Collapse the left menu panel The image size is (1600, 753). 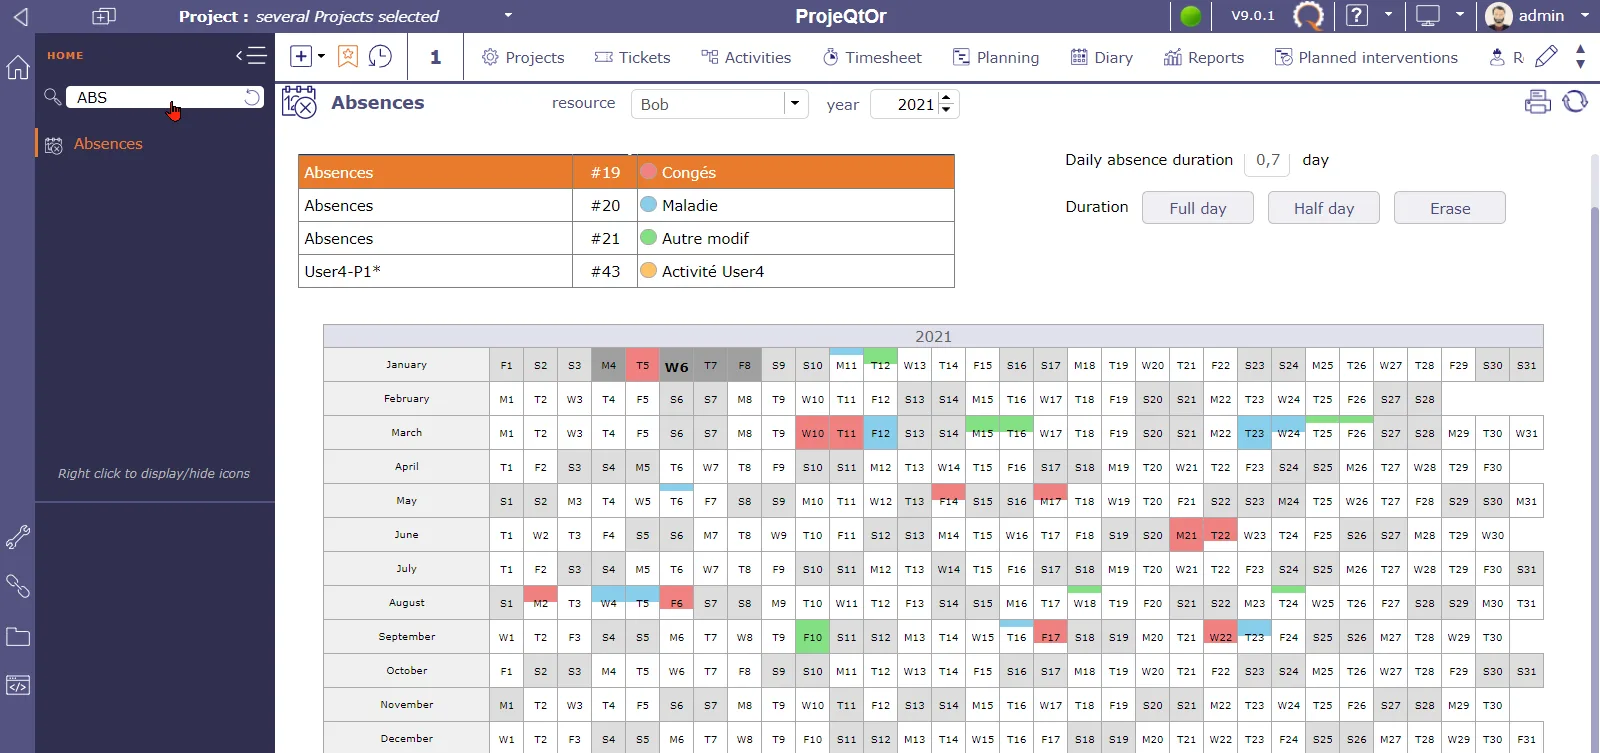[x=251, y=56]
